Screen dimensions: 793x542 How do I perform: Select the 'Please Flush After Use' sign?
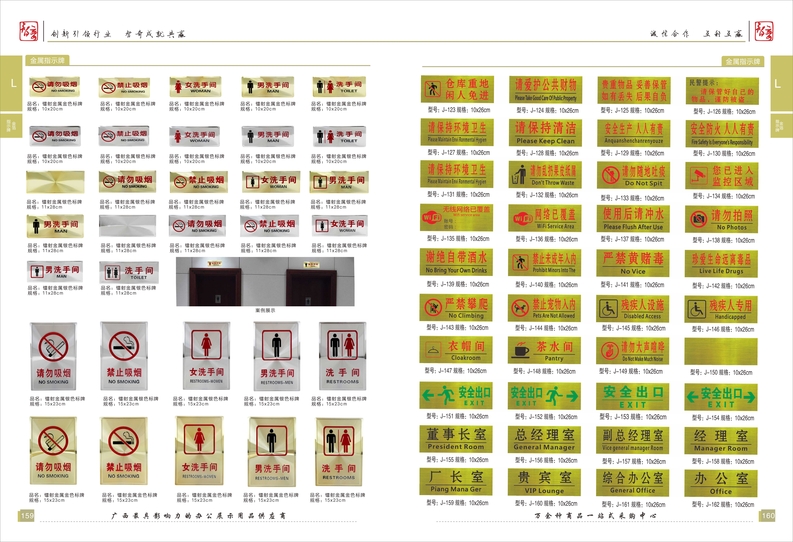coord(632,218)
